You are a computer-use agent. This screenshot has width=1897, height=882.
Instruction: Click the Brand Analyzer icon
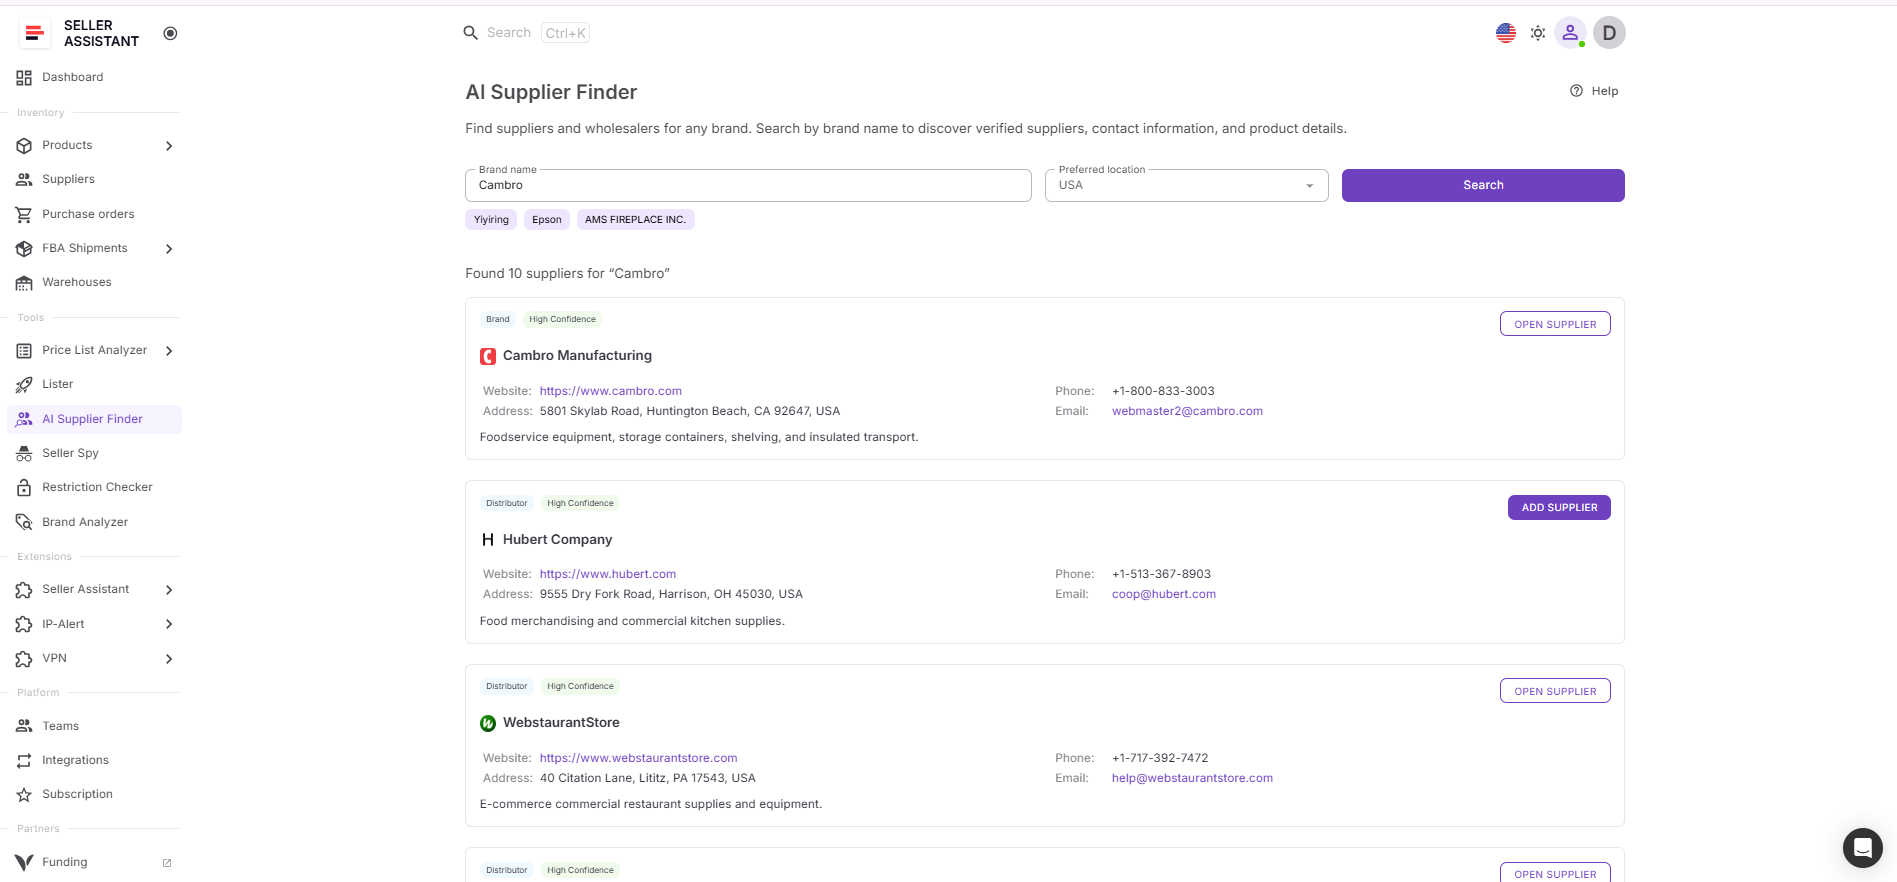(x=24, y=522)
